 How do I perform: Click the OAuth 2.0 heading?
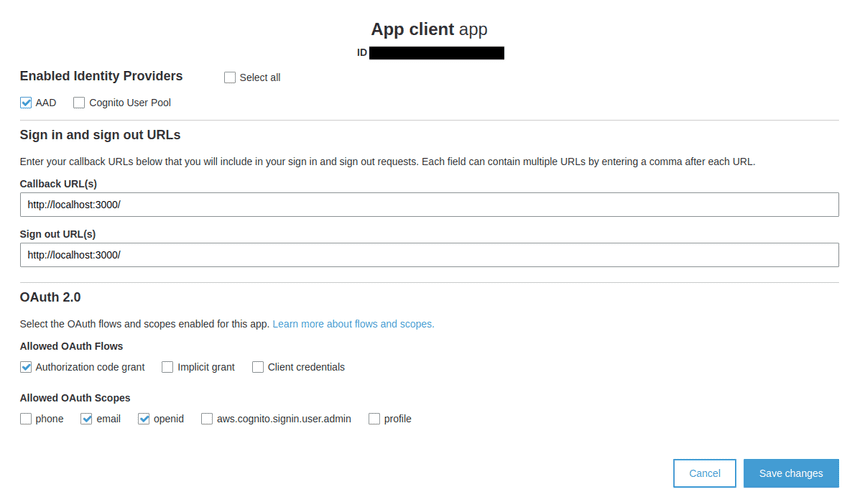(50, 297)
